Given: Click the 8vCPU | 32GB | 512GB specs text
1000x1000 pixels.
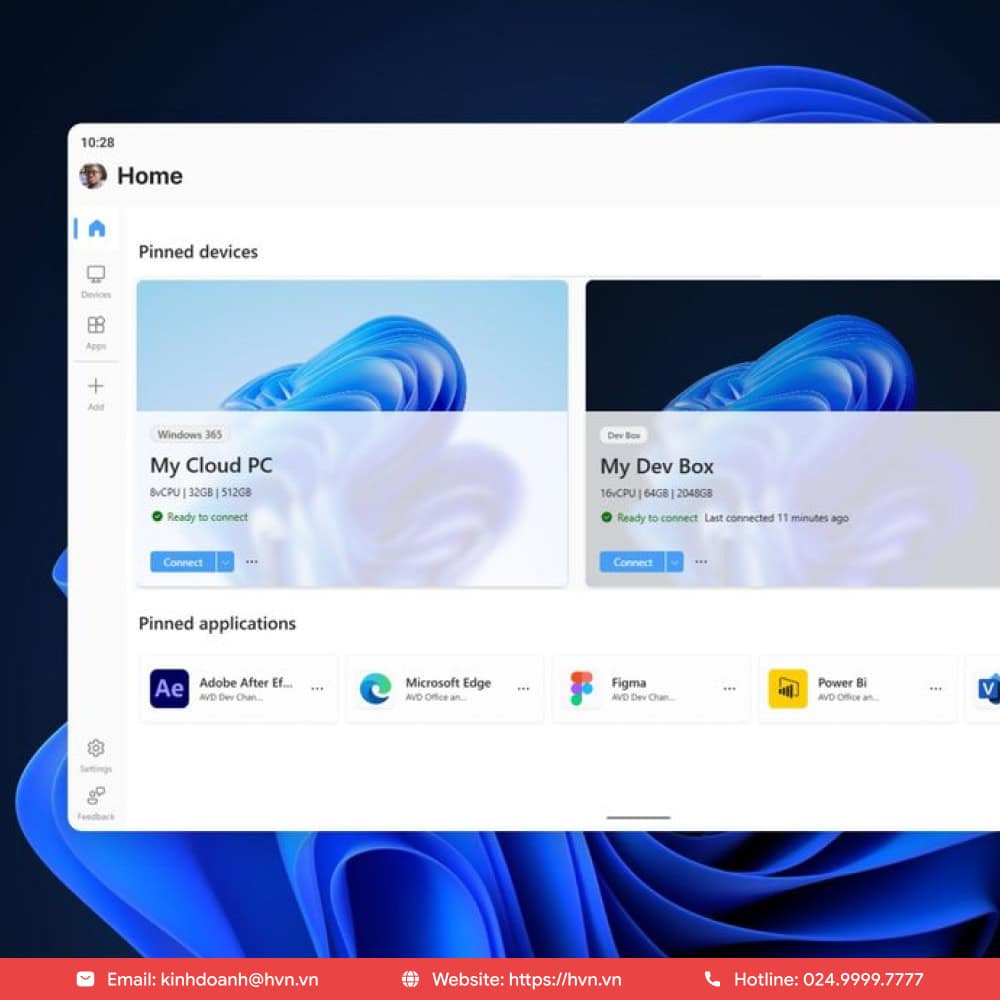Looking at the screenshot, I should (x=200, y=492).
